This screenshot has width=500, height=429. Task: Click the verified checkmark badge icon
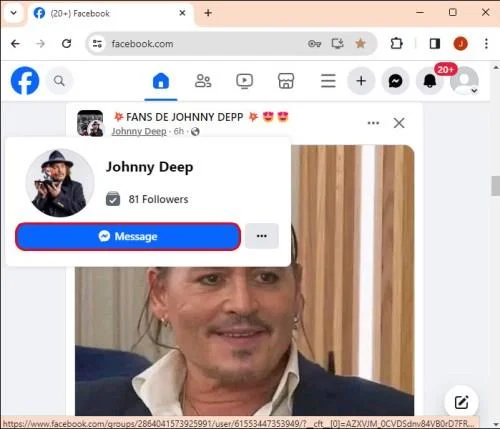(x=113, y=199)
